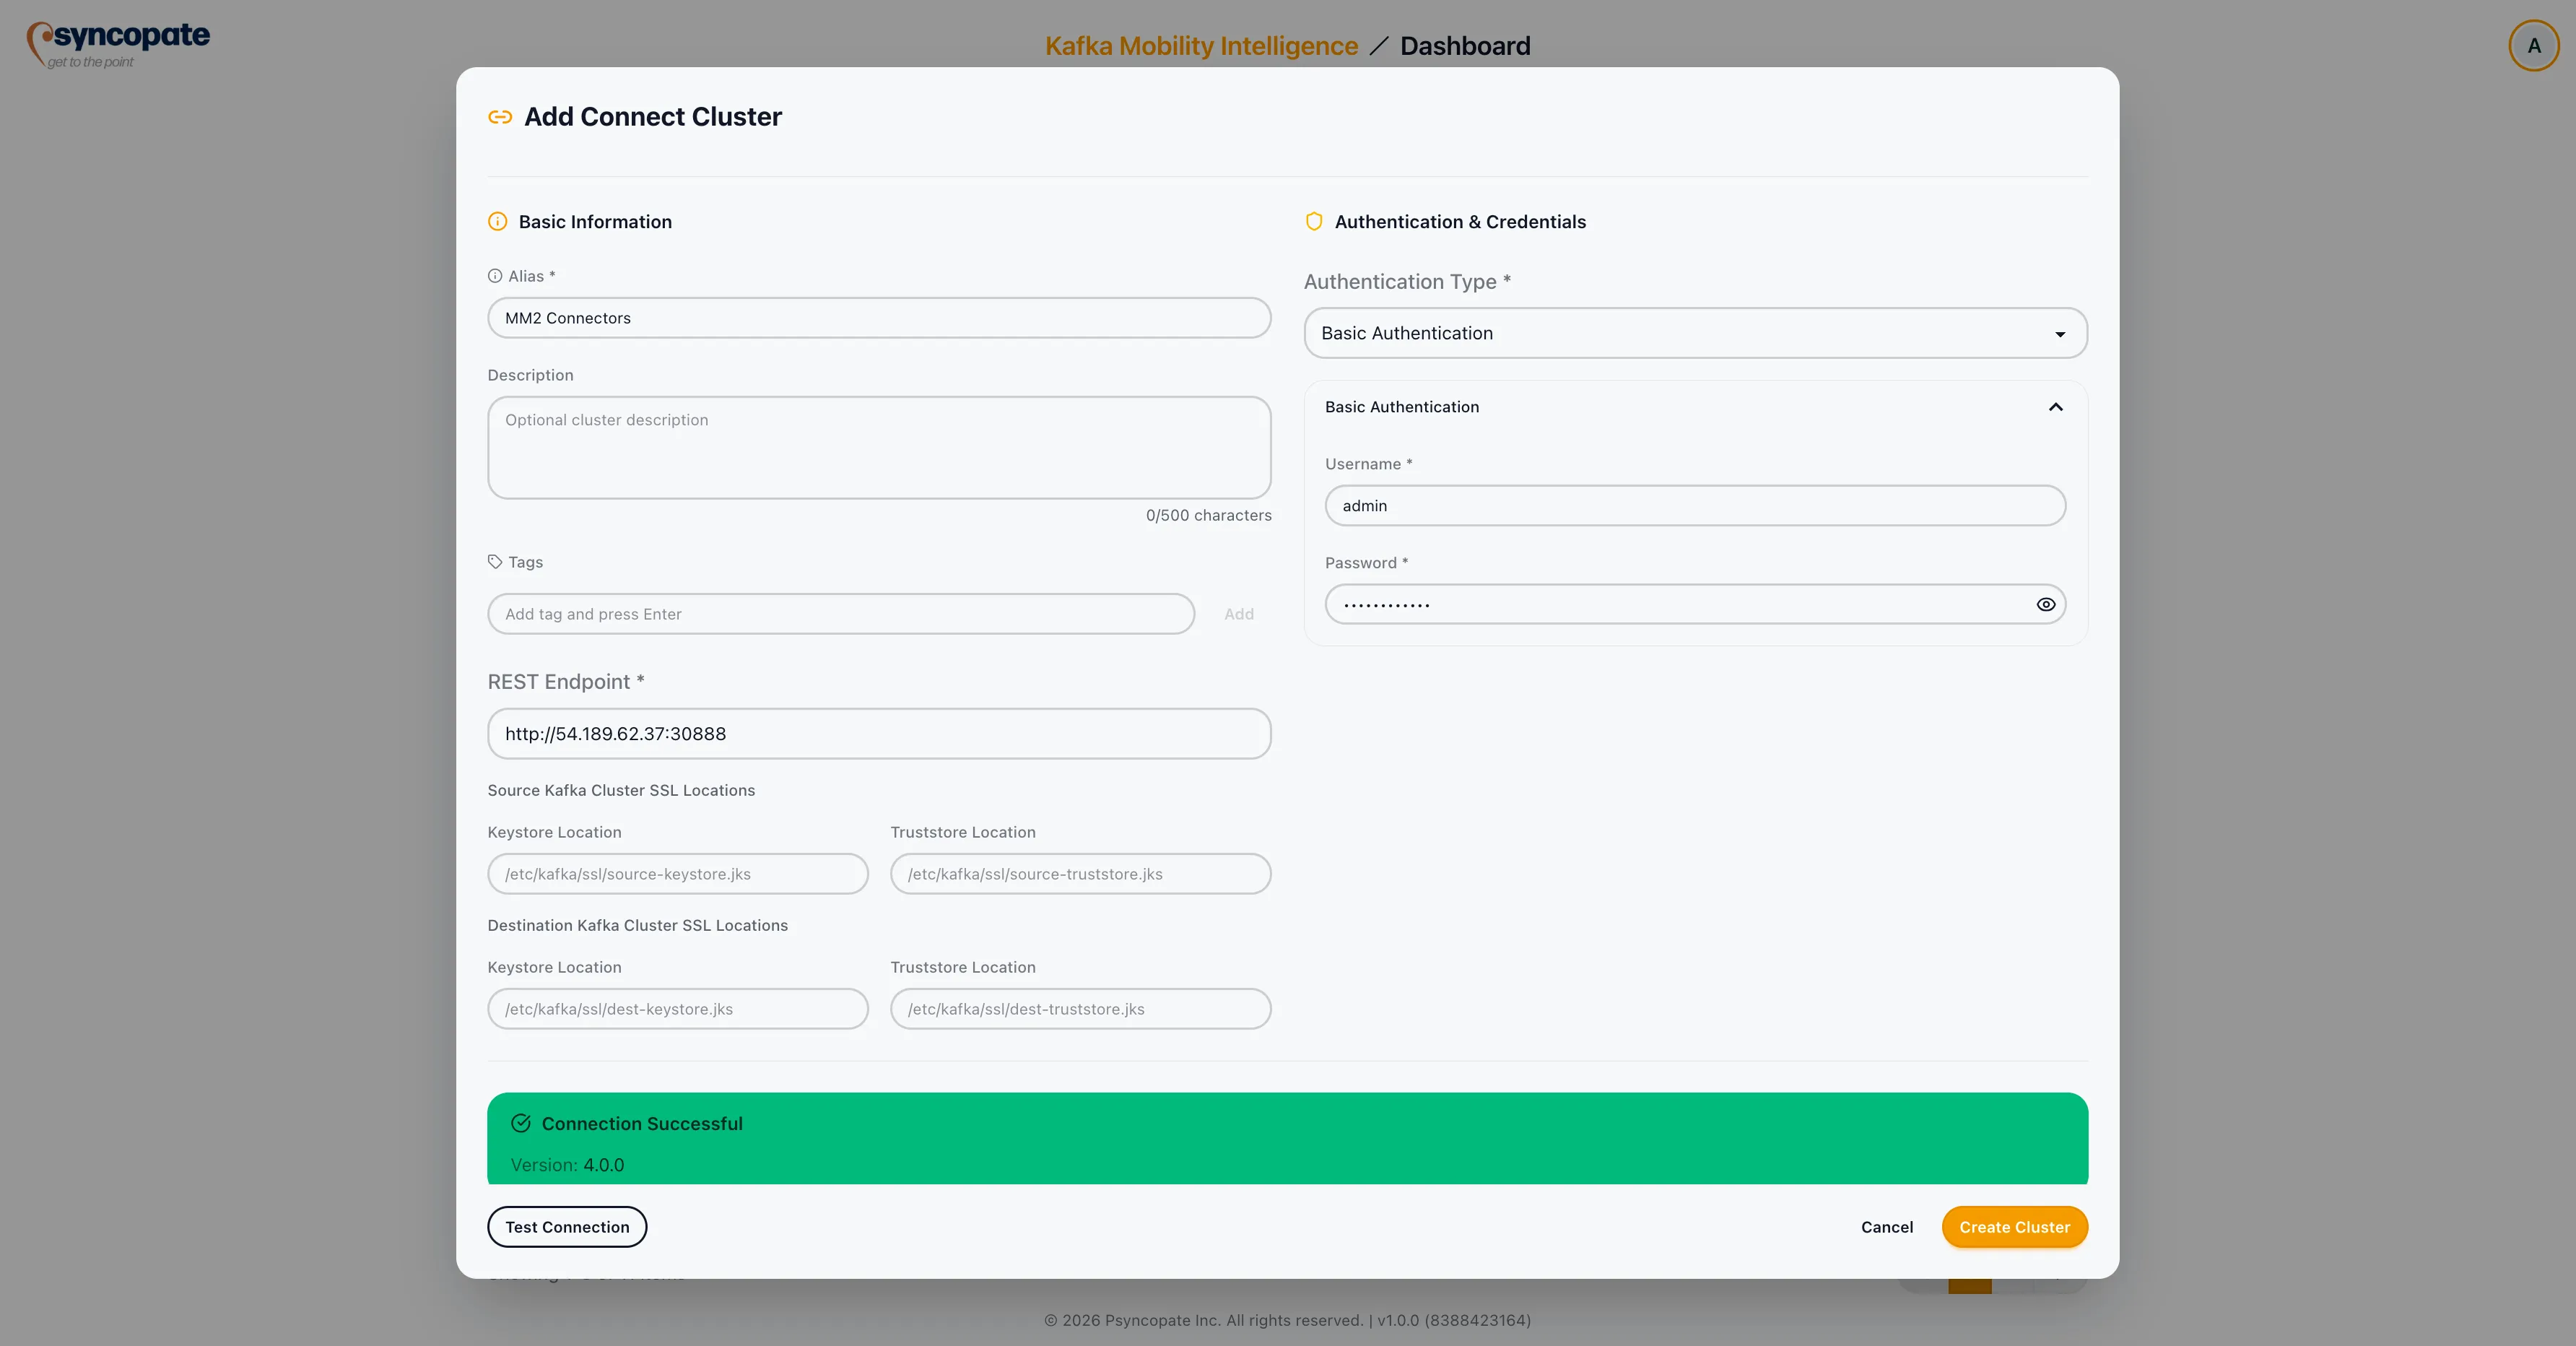Collapse the Basic Authentication section
This screenshot has height=1346, width=2576.
[2055, 407]
